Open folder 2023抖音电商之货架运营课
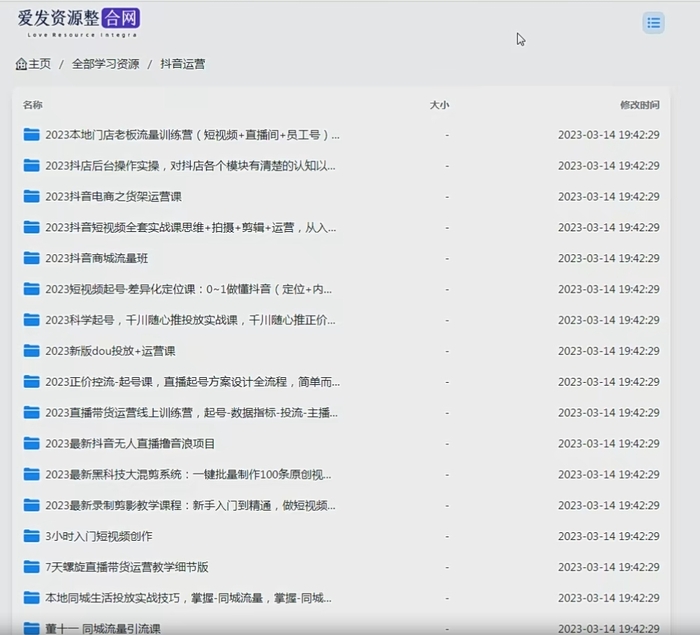Screen dimensions: 700x635 coord(113,197)
